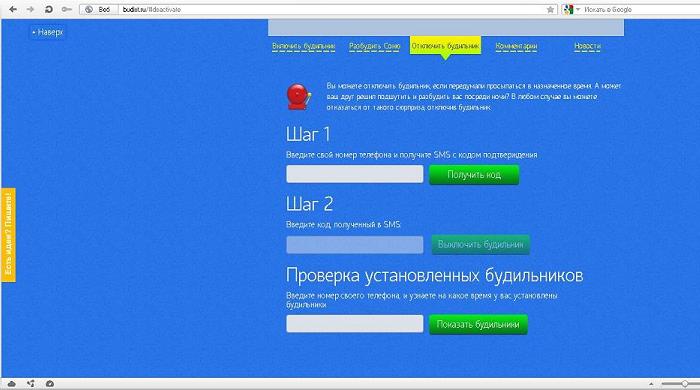The width and height of the screenshot is (700, 390).
Task: Click the budist.ru address bar
Action: pyautogui.click(x=330, y=9)
